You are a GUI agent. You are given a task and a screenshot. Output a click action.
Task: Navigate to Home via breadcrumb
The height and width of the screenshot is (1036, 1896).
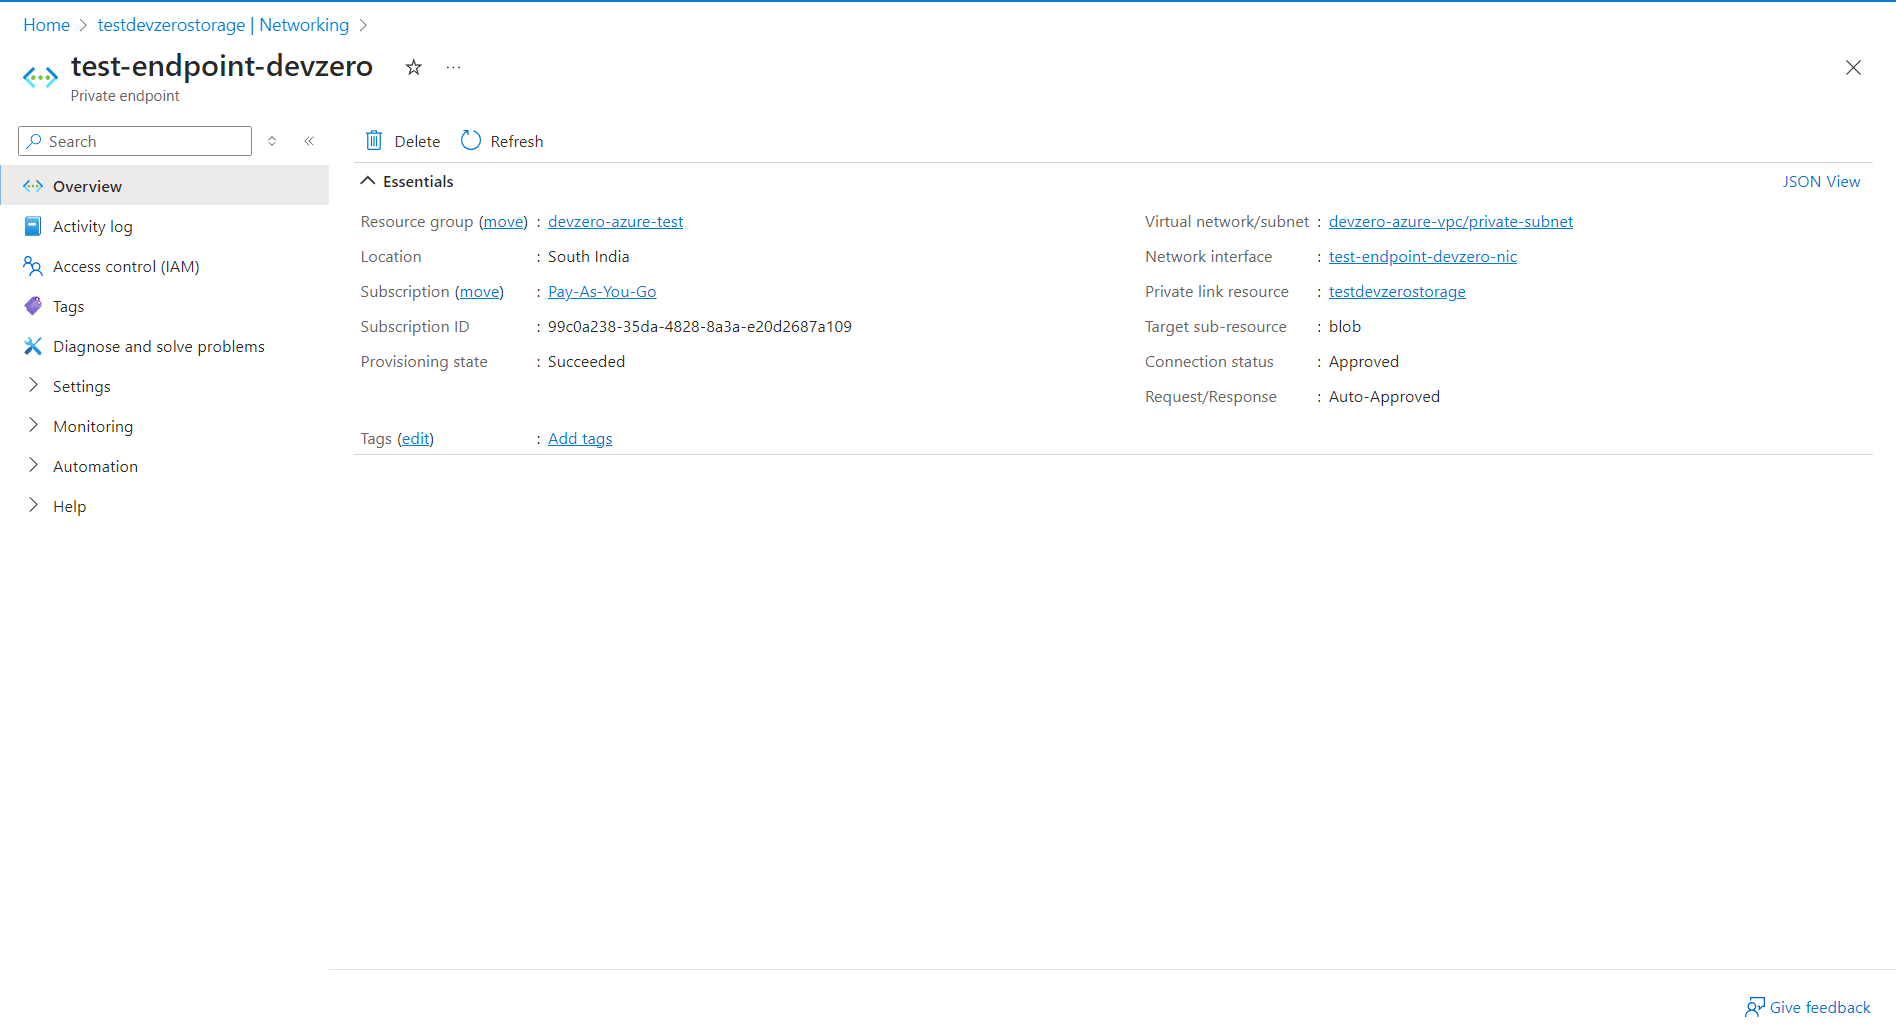(x=46, y=24)
